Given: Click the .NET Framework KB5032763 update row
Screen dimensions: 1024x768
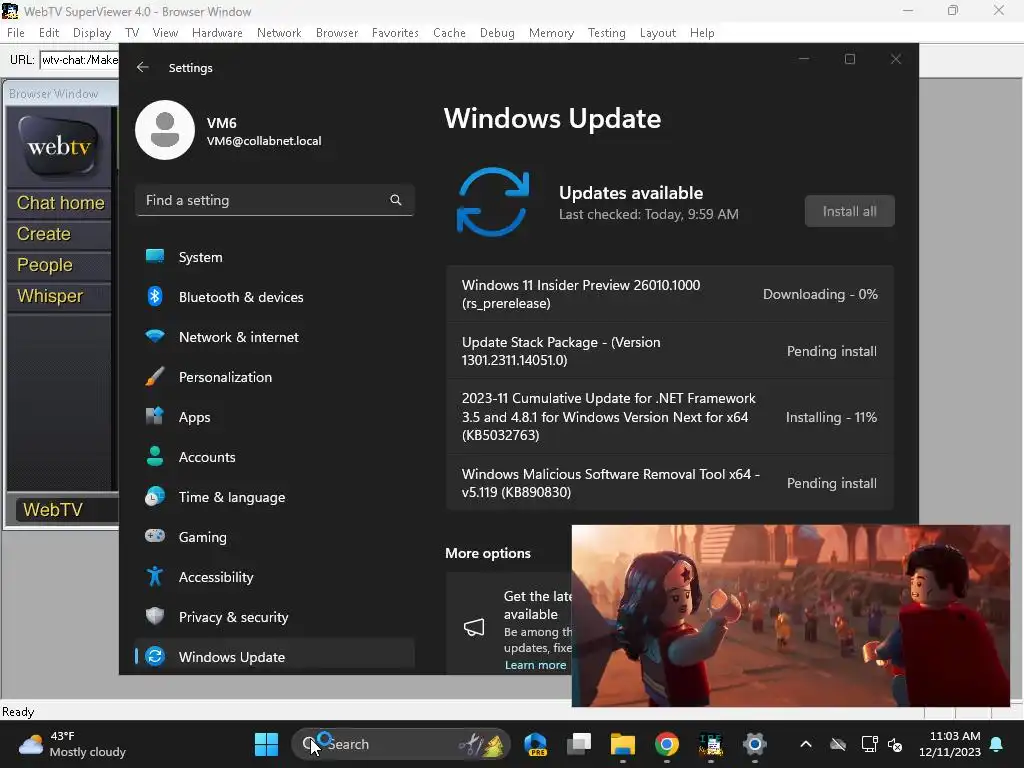Looking at the screenshot, I should tap(669, 417).
